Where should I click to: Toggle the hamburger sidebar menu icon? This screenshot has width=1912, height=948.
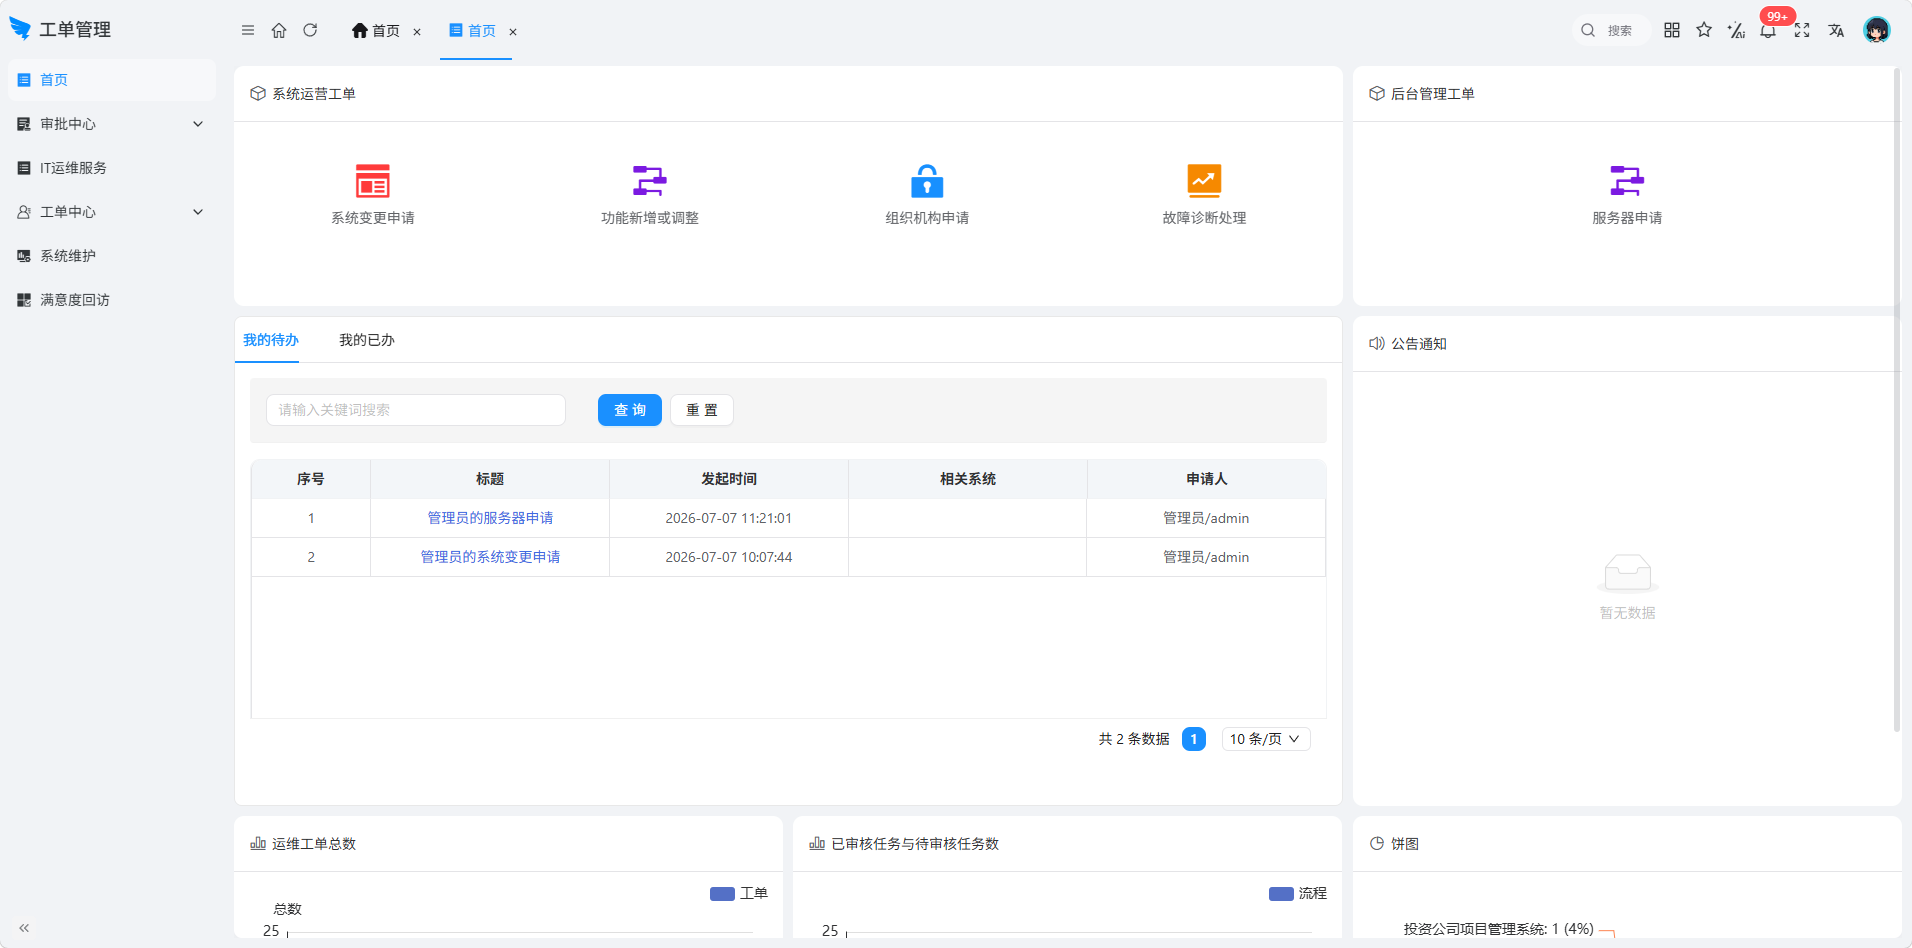[248, 30]
